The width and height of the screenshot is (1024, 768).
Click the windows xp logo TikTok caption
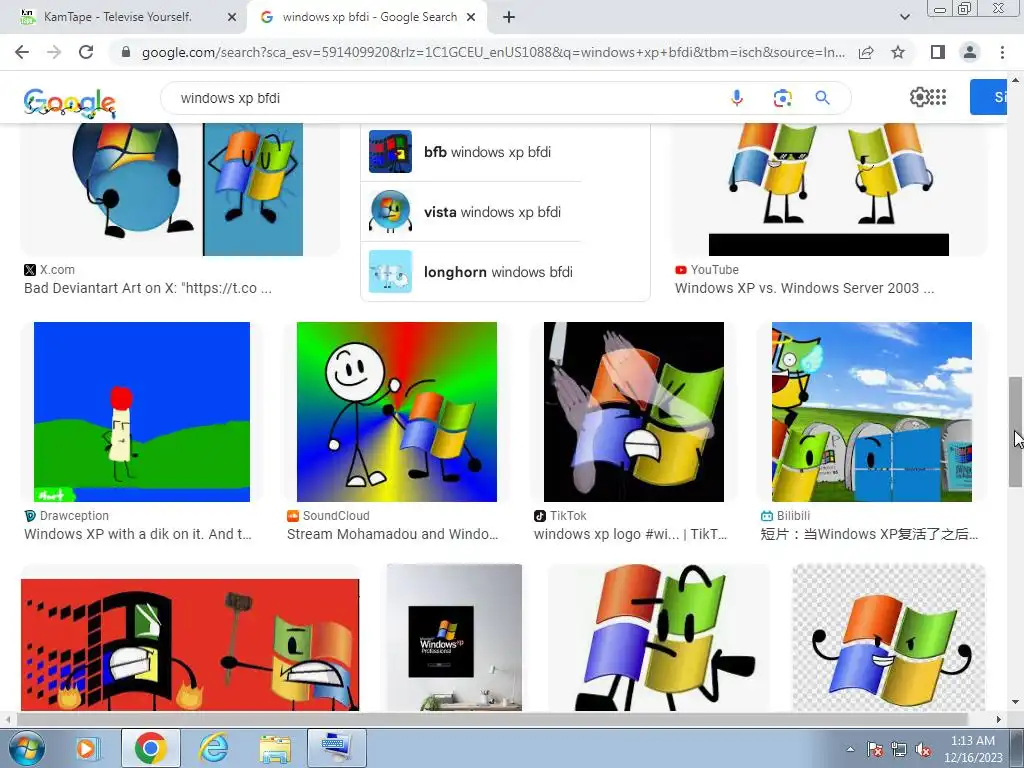pos(630,534)
